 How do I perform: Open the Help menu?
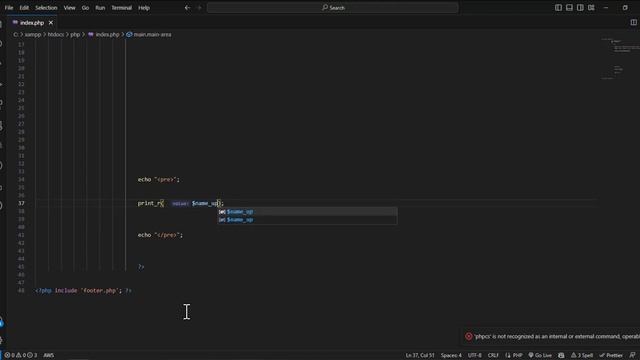[x=144, y=8]
